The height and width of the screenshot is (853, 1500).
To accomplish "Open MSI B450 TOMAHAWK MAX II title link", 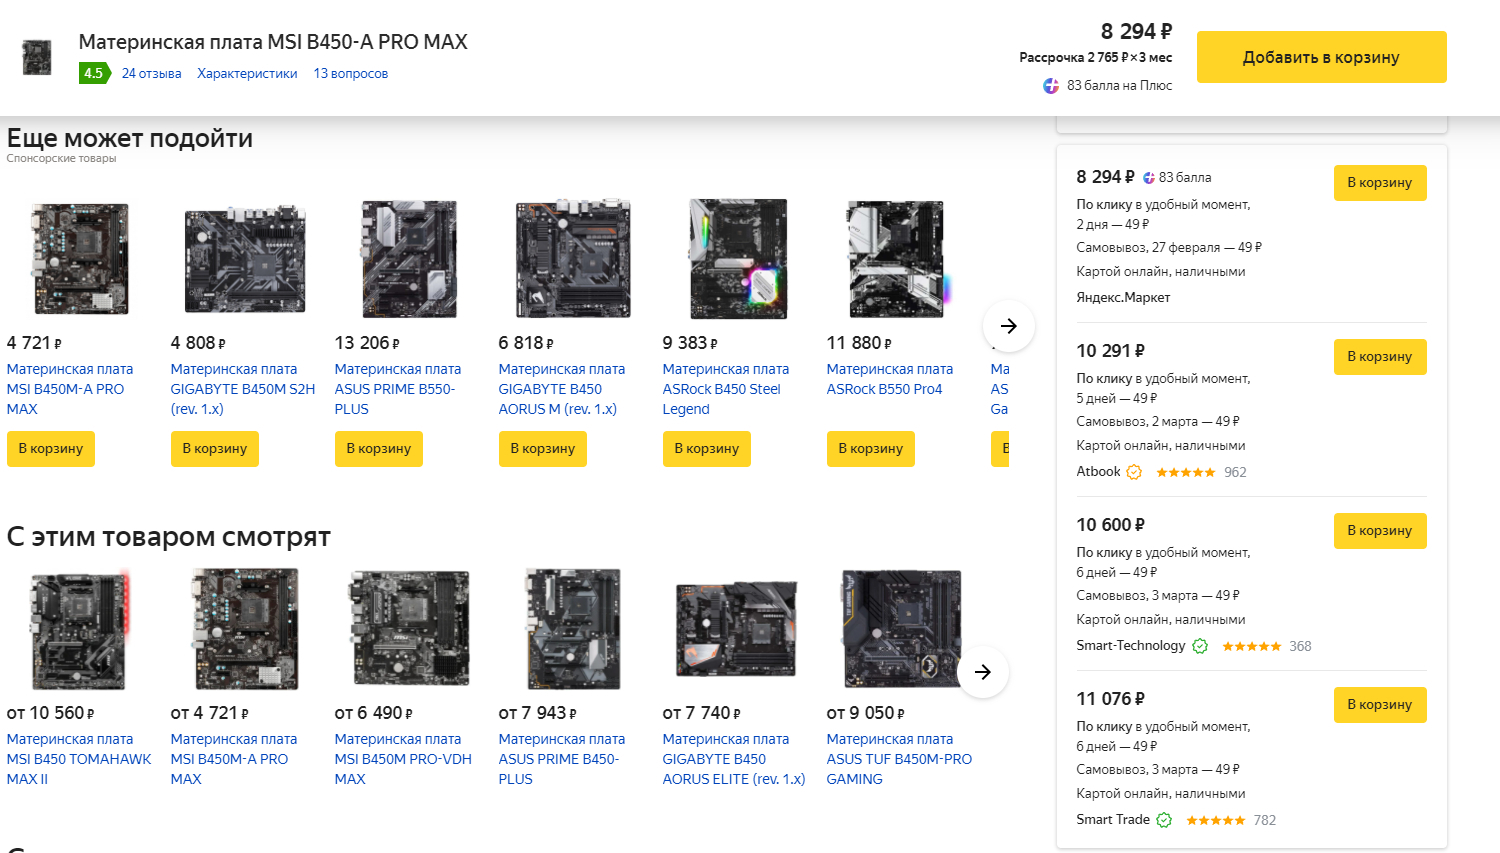I will [79, 759].
